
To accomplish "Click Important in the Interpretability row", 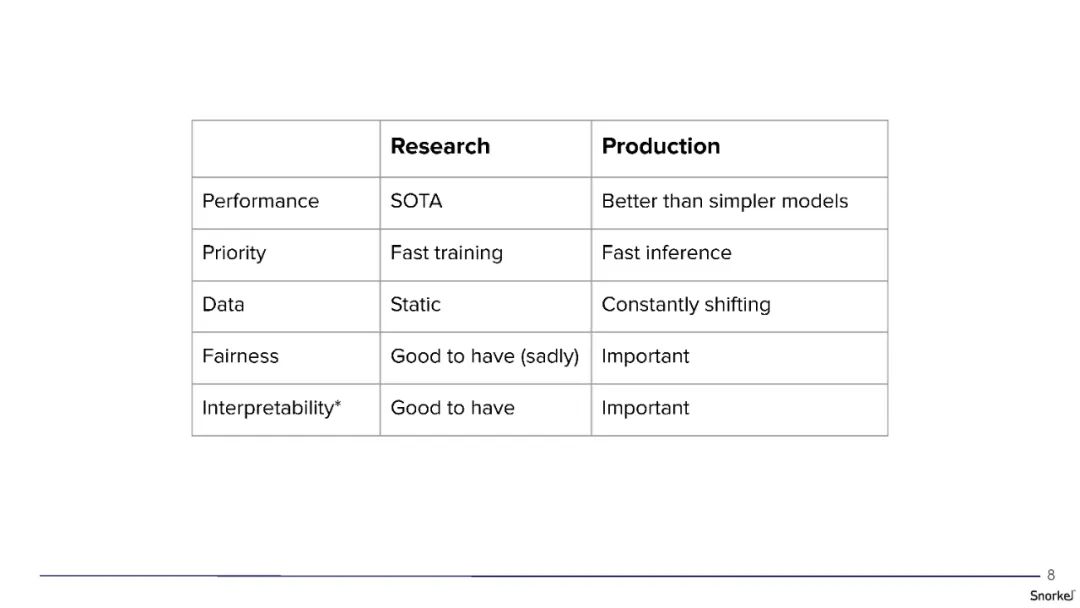I will coord(645,408).
